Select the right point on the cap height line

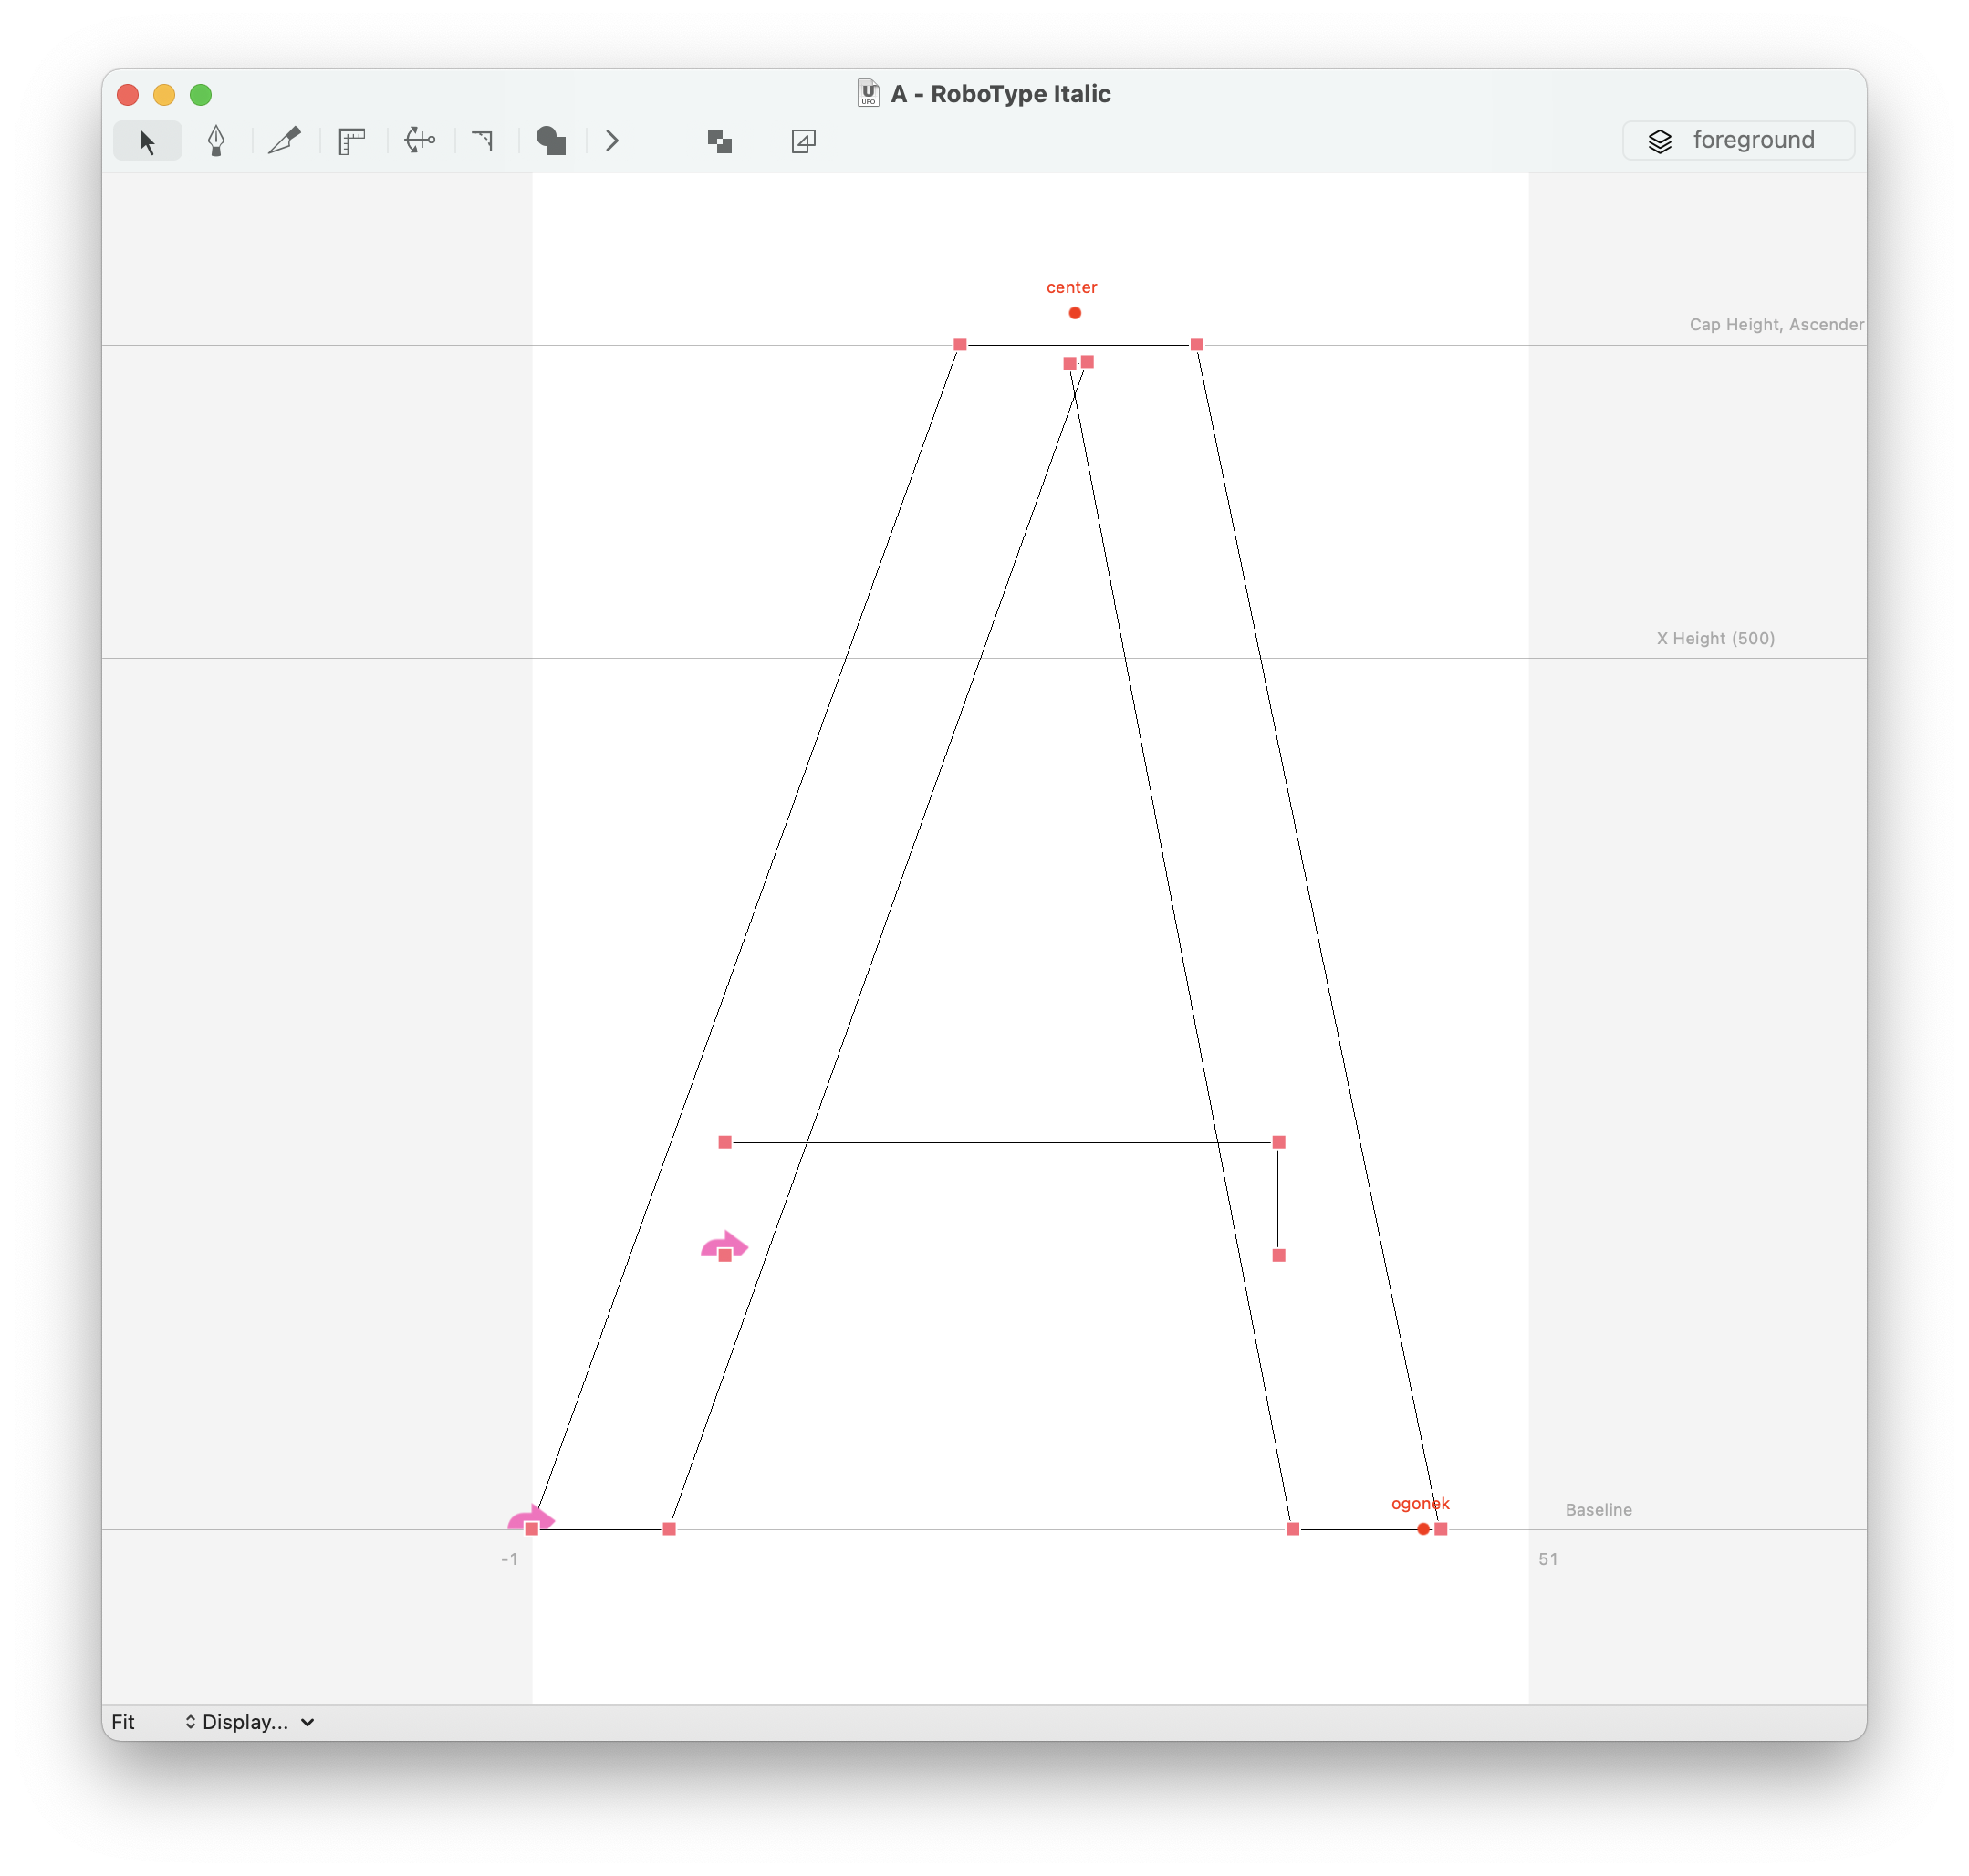click(1197, 344)
